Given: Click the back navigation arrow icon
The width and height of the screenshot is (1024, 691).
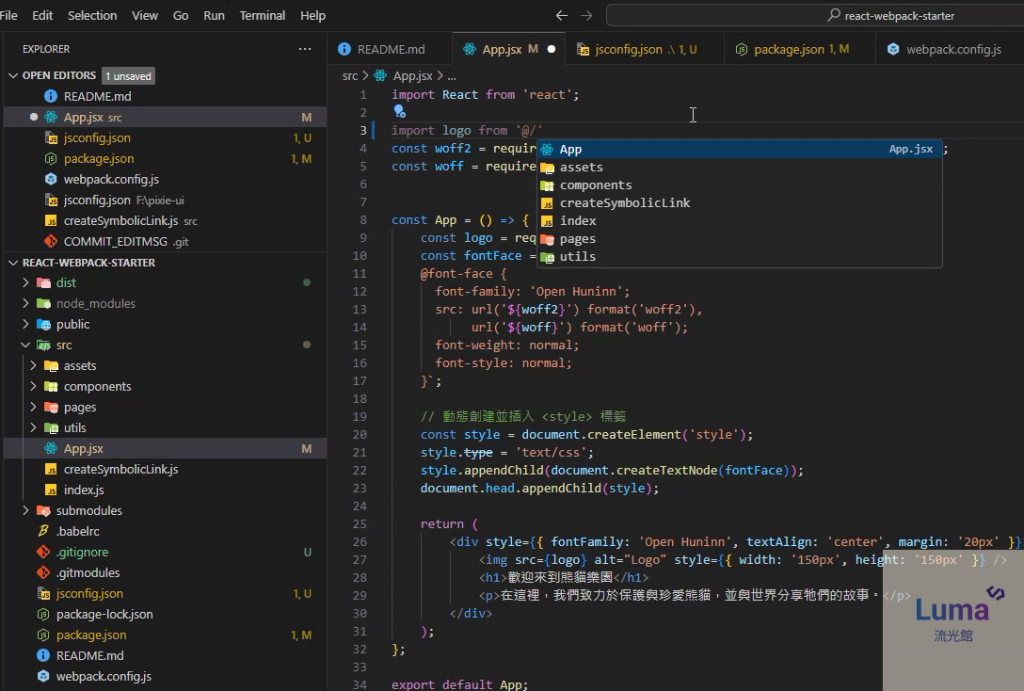Looking at the screenshot, I should [x=562, y=16].
